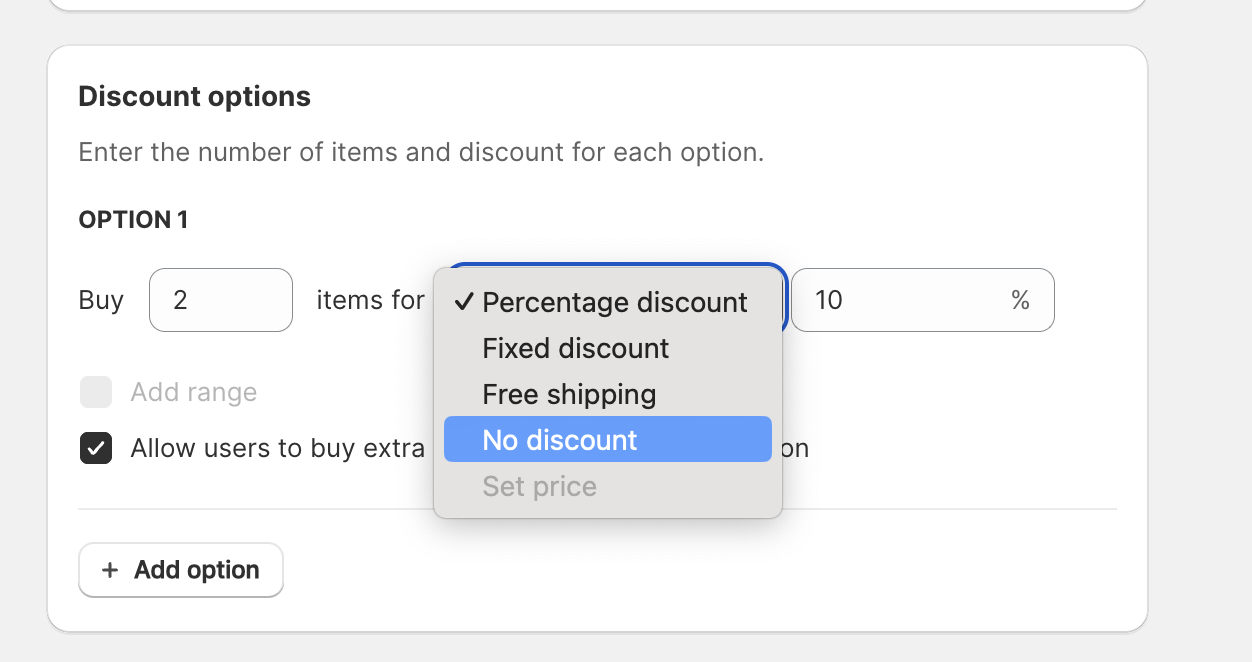Click the greyed-out Set price option
Viewport: 1252px width, 662px height.
pos(539,486)
